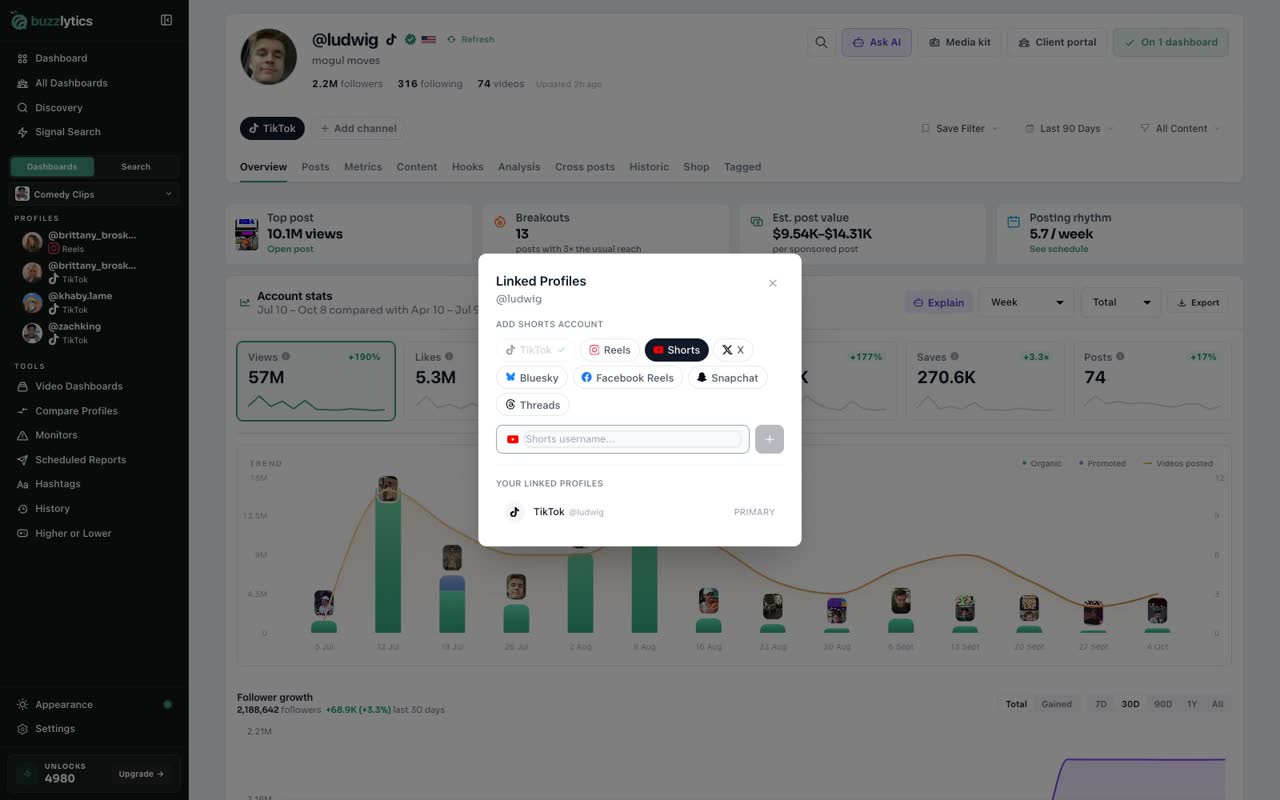Select the @khaby.lame profile
The width and height of the screenshot is (1280, 800).
pos(94,302)
